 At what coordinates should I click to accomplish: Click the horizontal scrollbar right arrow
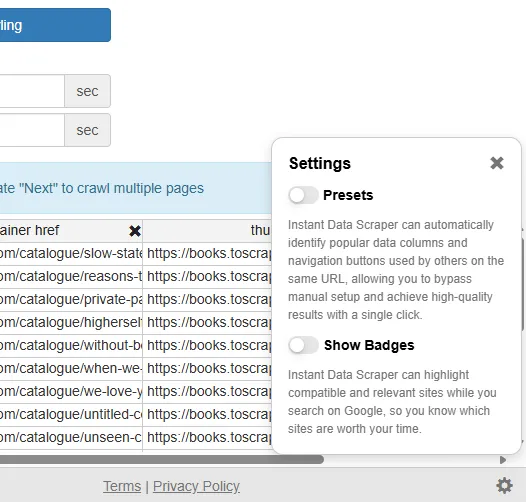tap(503, 460)
